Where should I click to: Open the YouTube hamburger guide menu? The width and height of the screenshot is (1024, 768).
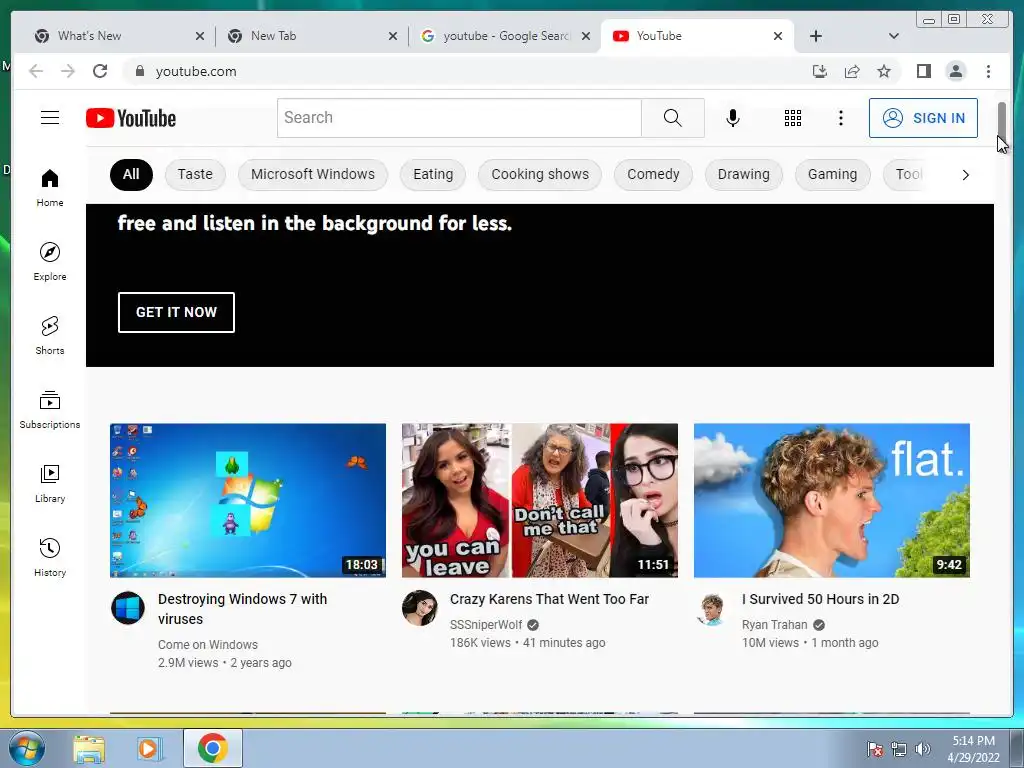point(50,118)
